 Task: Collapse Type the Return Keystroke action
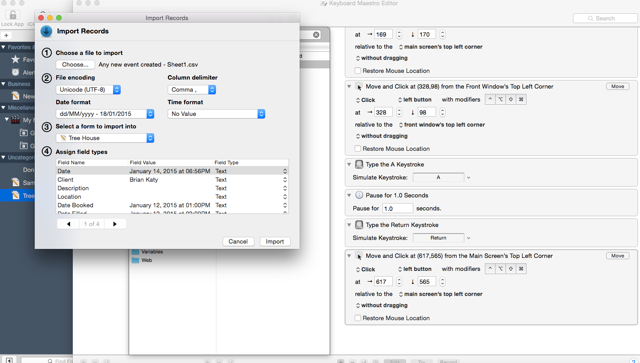[x=349, y=225]
